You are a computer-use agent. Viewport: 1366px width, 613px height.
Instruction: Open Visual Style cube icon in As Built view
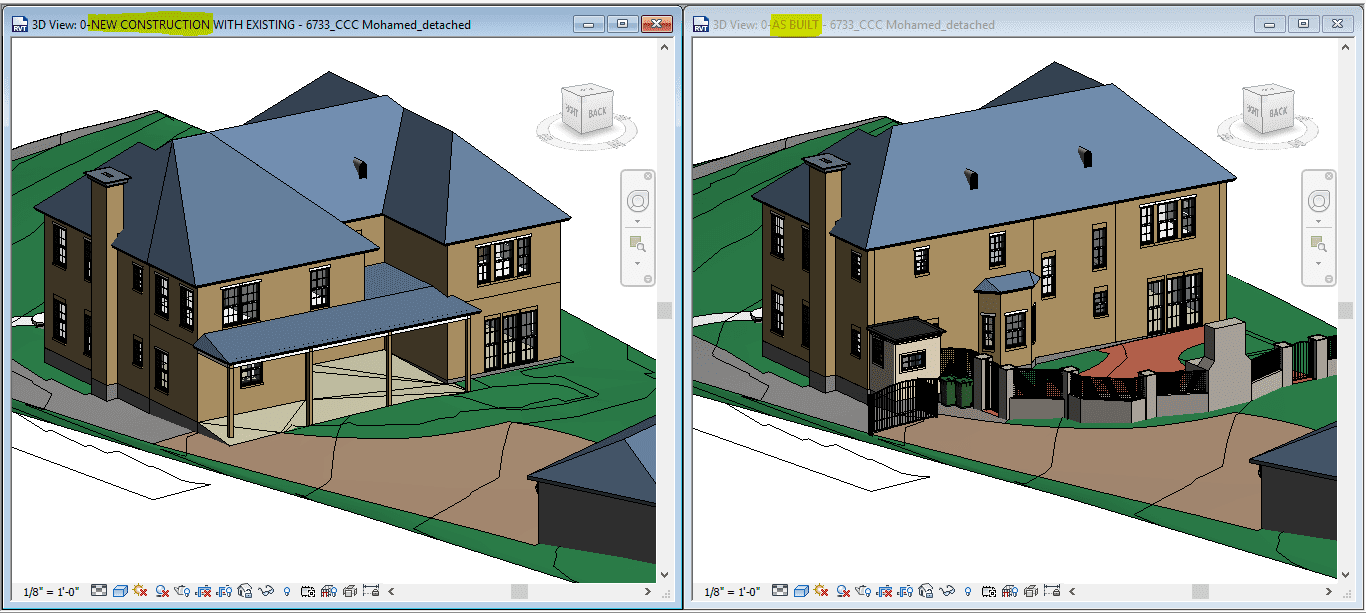point(801,592)
